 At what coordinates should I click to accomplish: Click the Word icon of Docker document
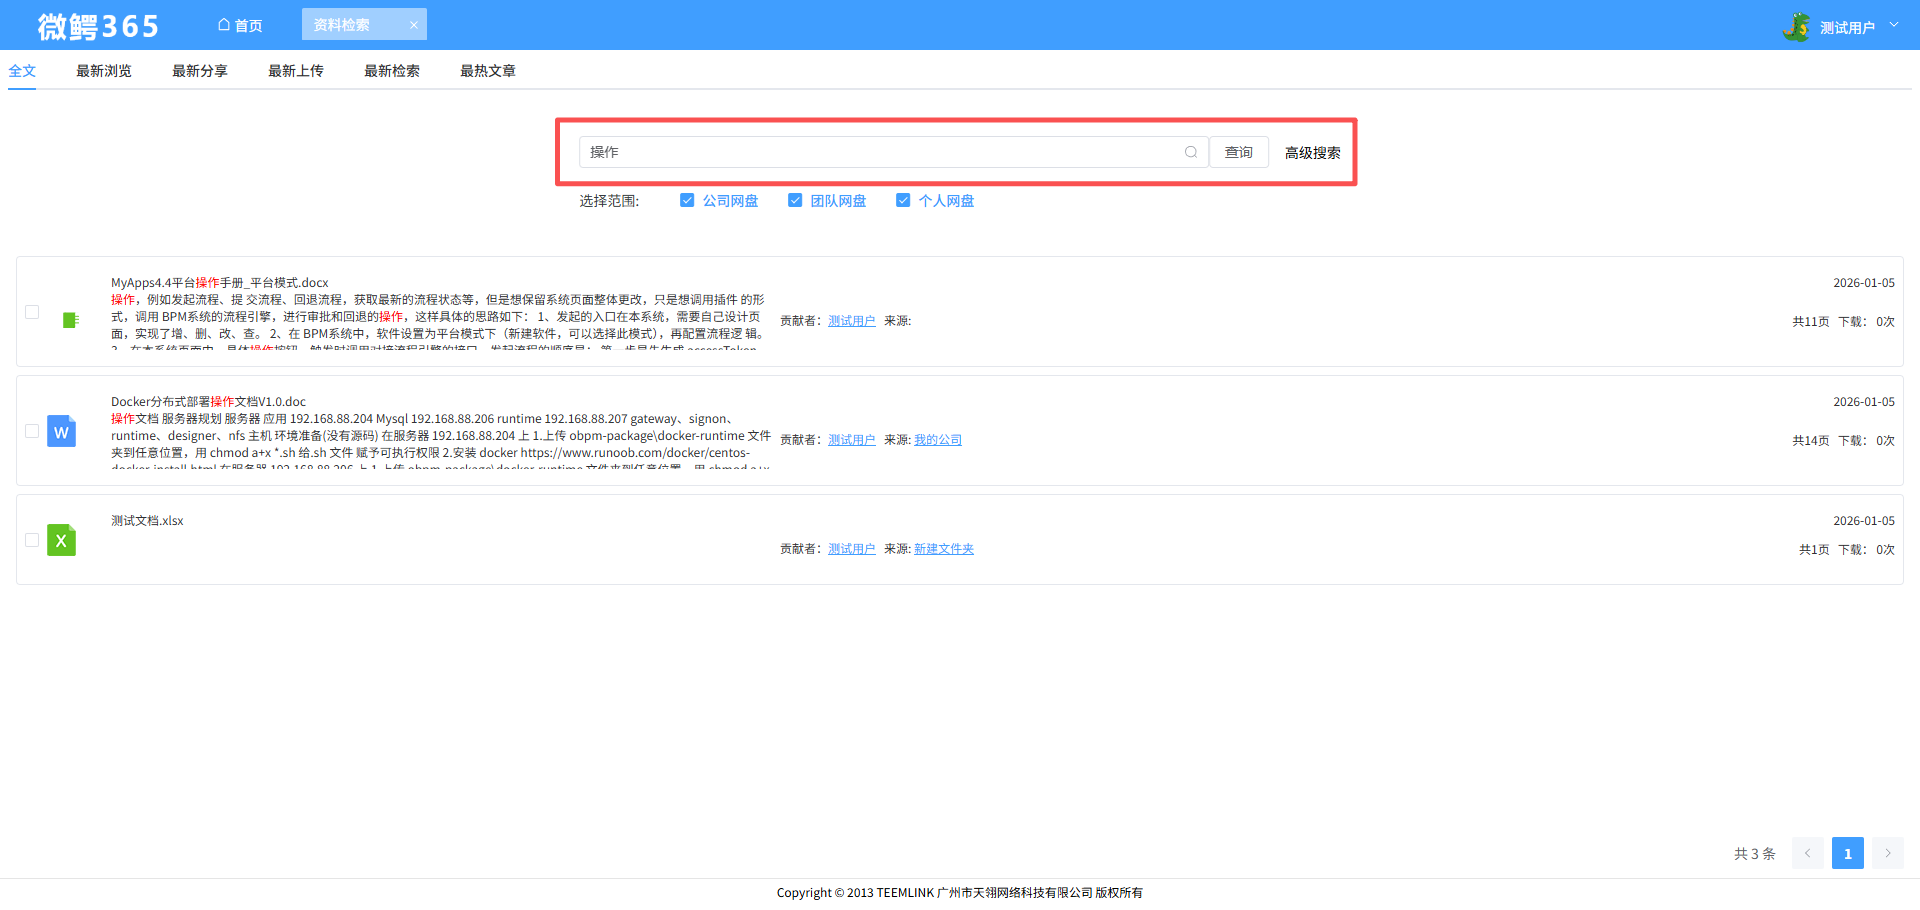(61, 431)
